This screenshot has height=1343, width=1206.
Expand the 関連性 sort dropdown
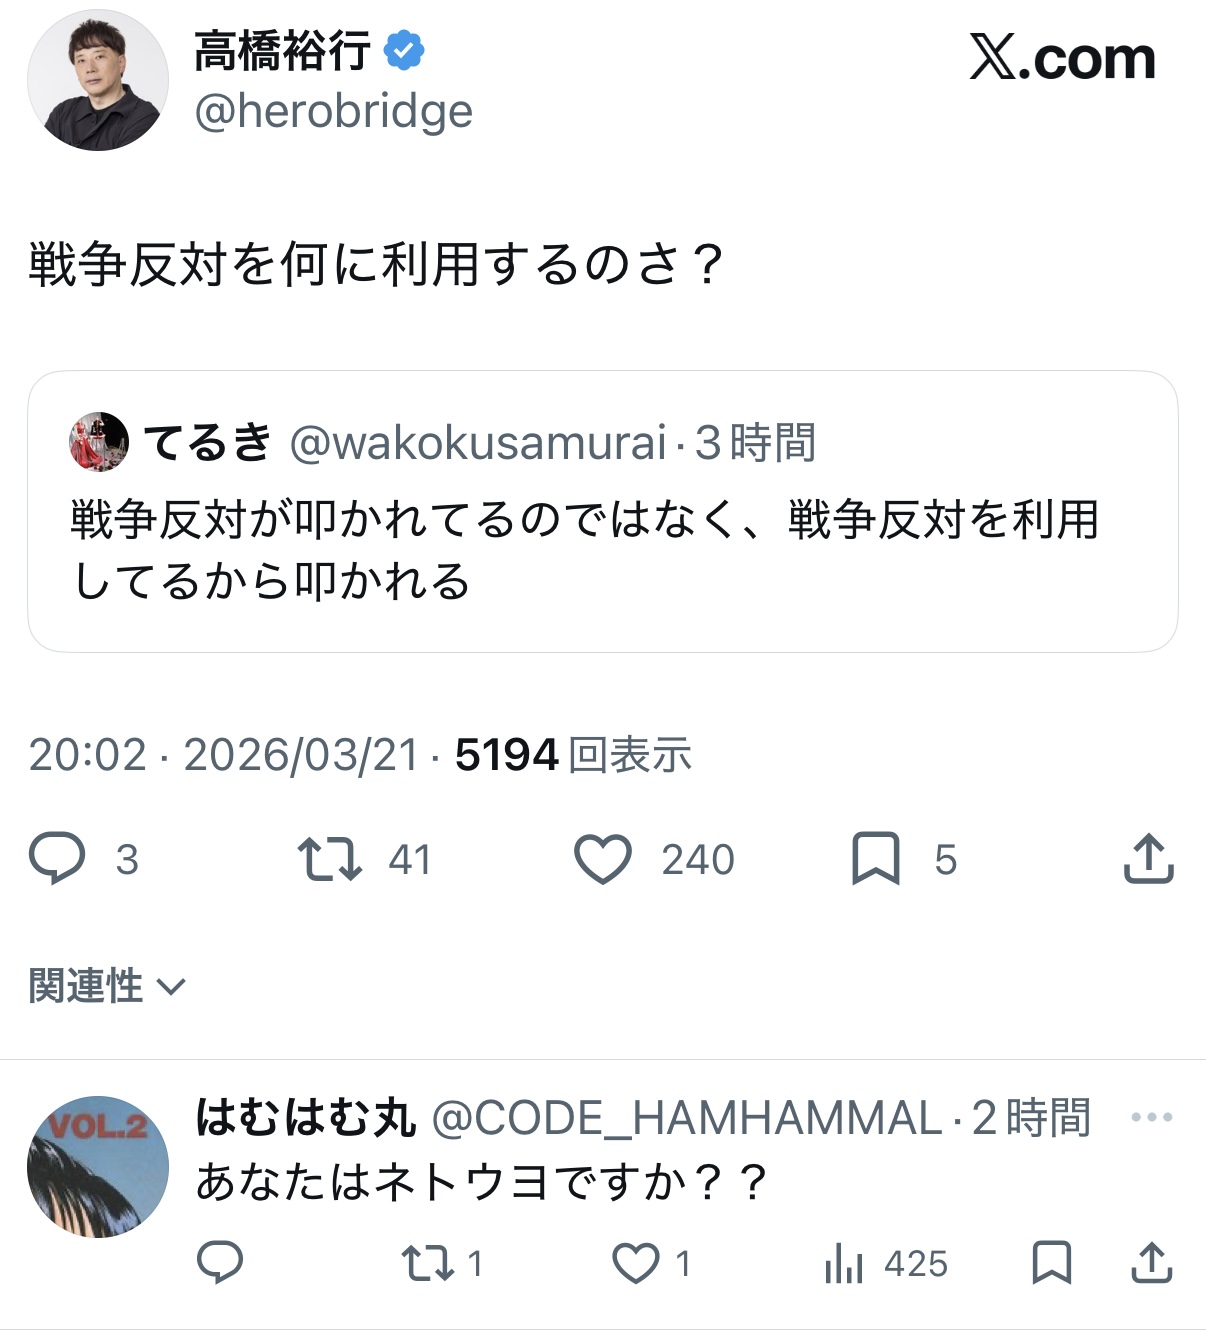pyautogui.click(x=107, y=987)
